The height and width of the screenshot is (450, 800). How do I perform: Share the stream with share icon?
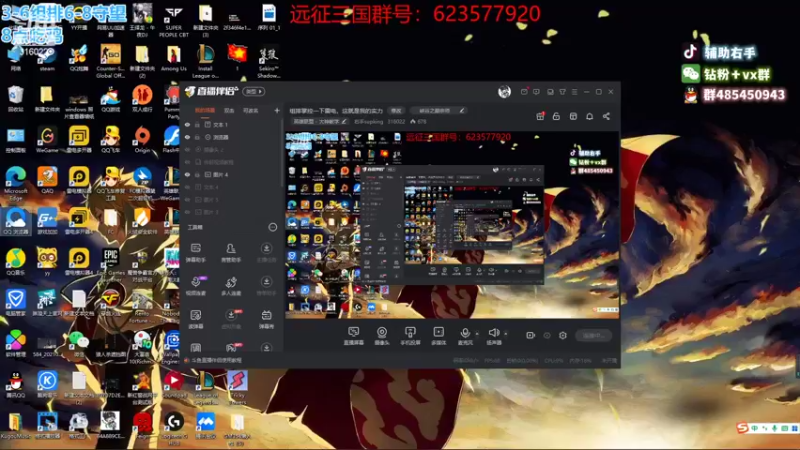pyautogui.click(x=607, y=116)
